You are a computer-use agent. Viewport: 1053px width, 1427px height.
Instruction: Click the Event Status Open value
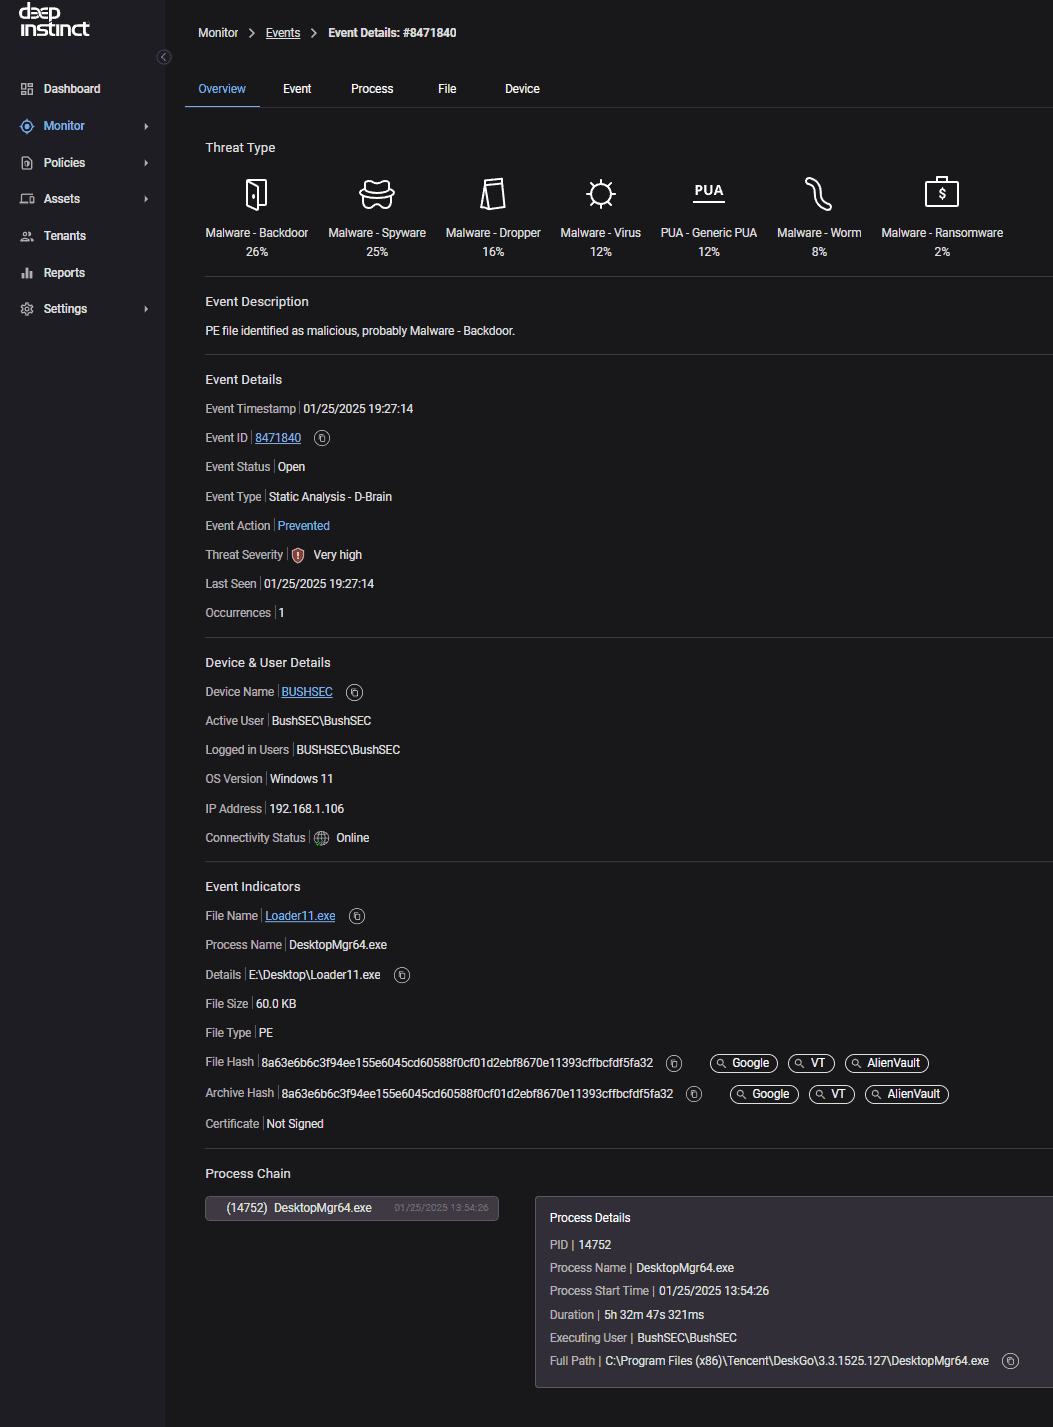[x=292, y=467]
